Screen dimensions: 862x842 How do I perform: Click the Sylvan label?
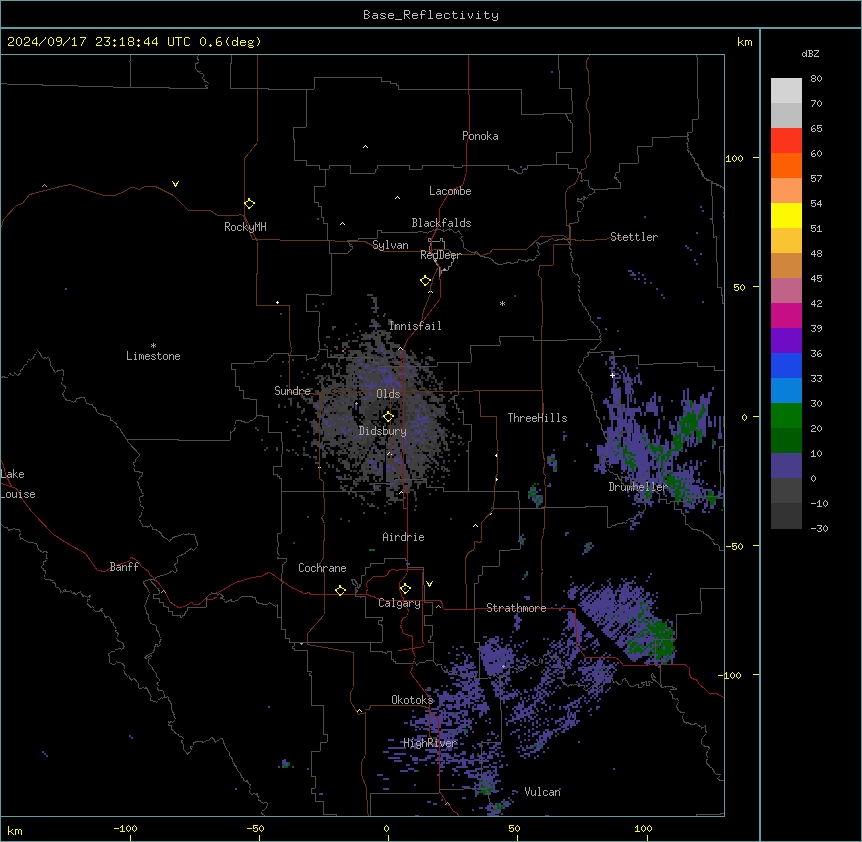390,245
